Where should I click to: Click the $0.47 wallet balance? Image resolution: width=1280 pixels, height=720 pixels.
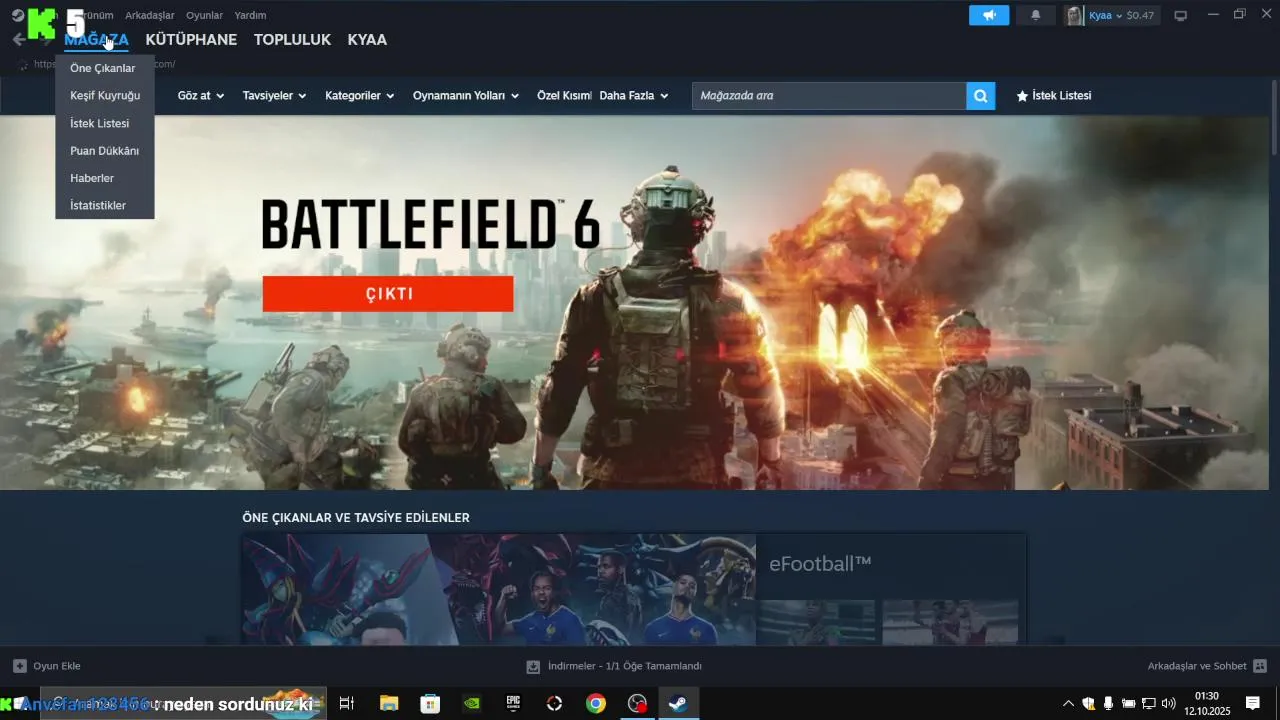pyautogui.click(x=1140, y=15)
